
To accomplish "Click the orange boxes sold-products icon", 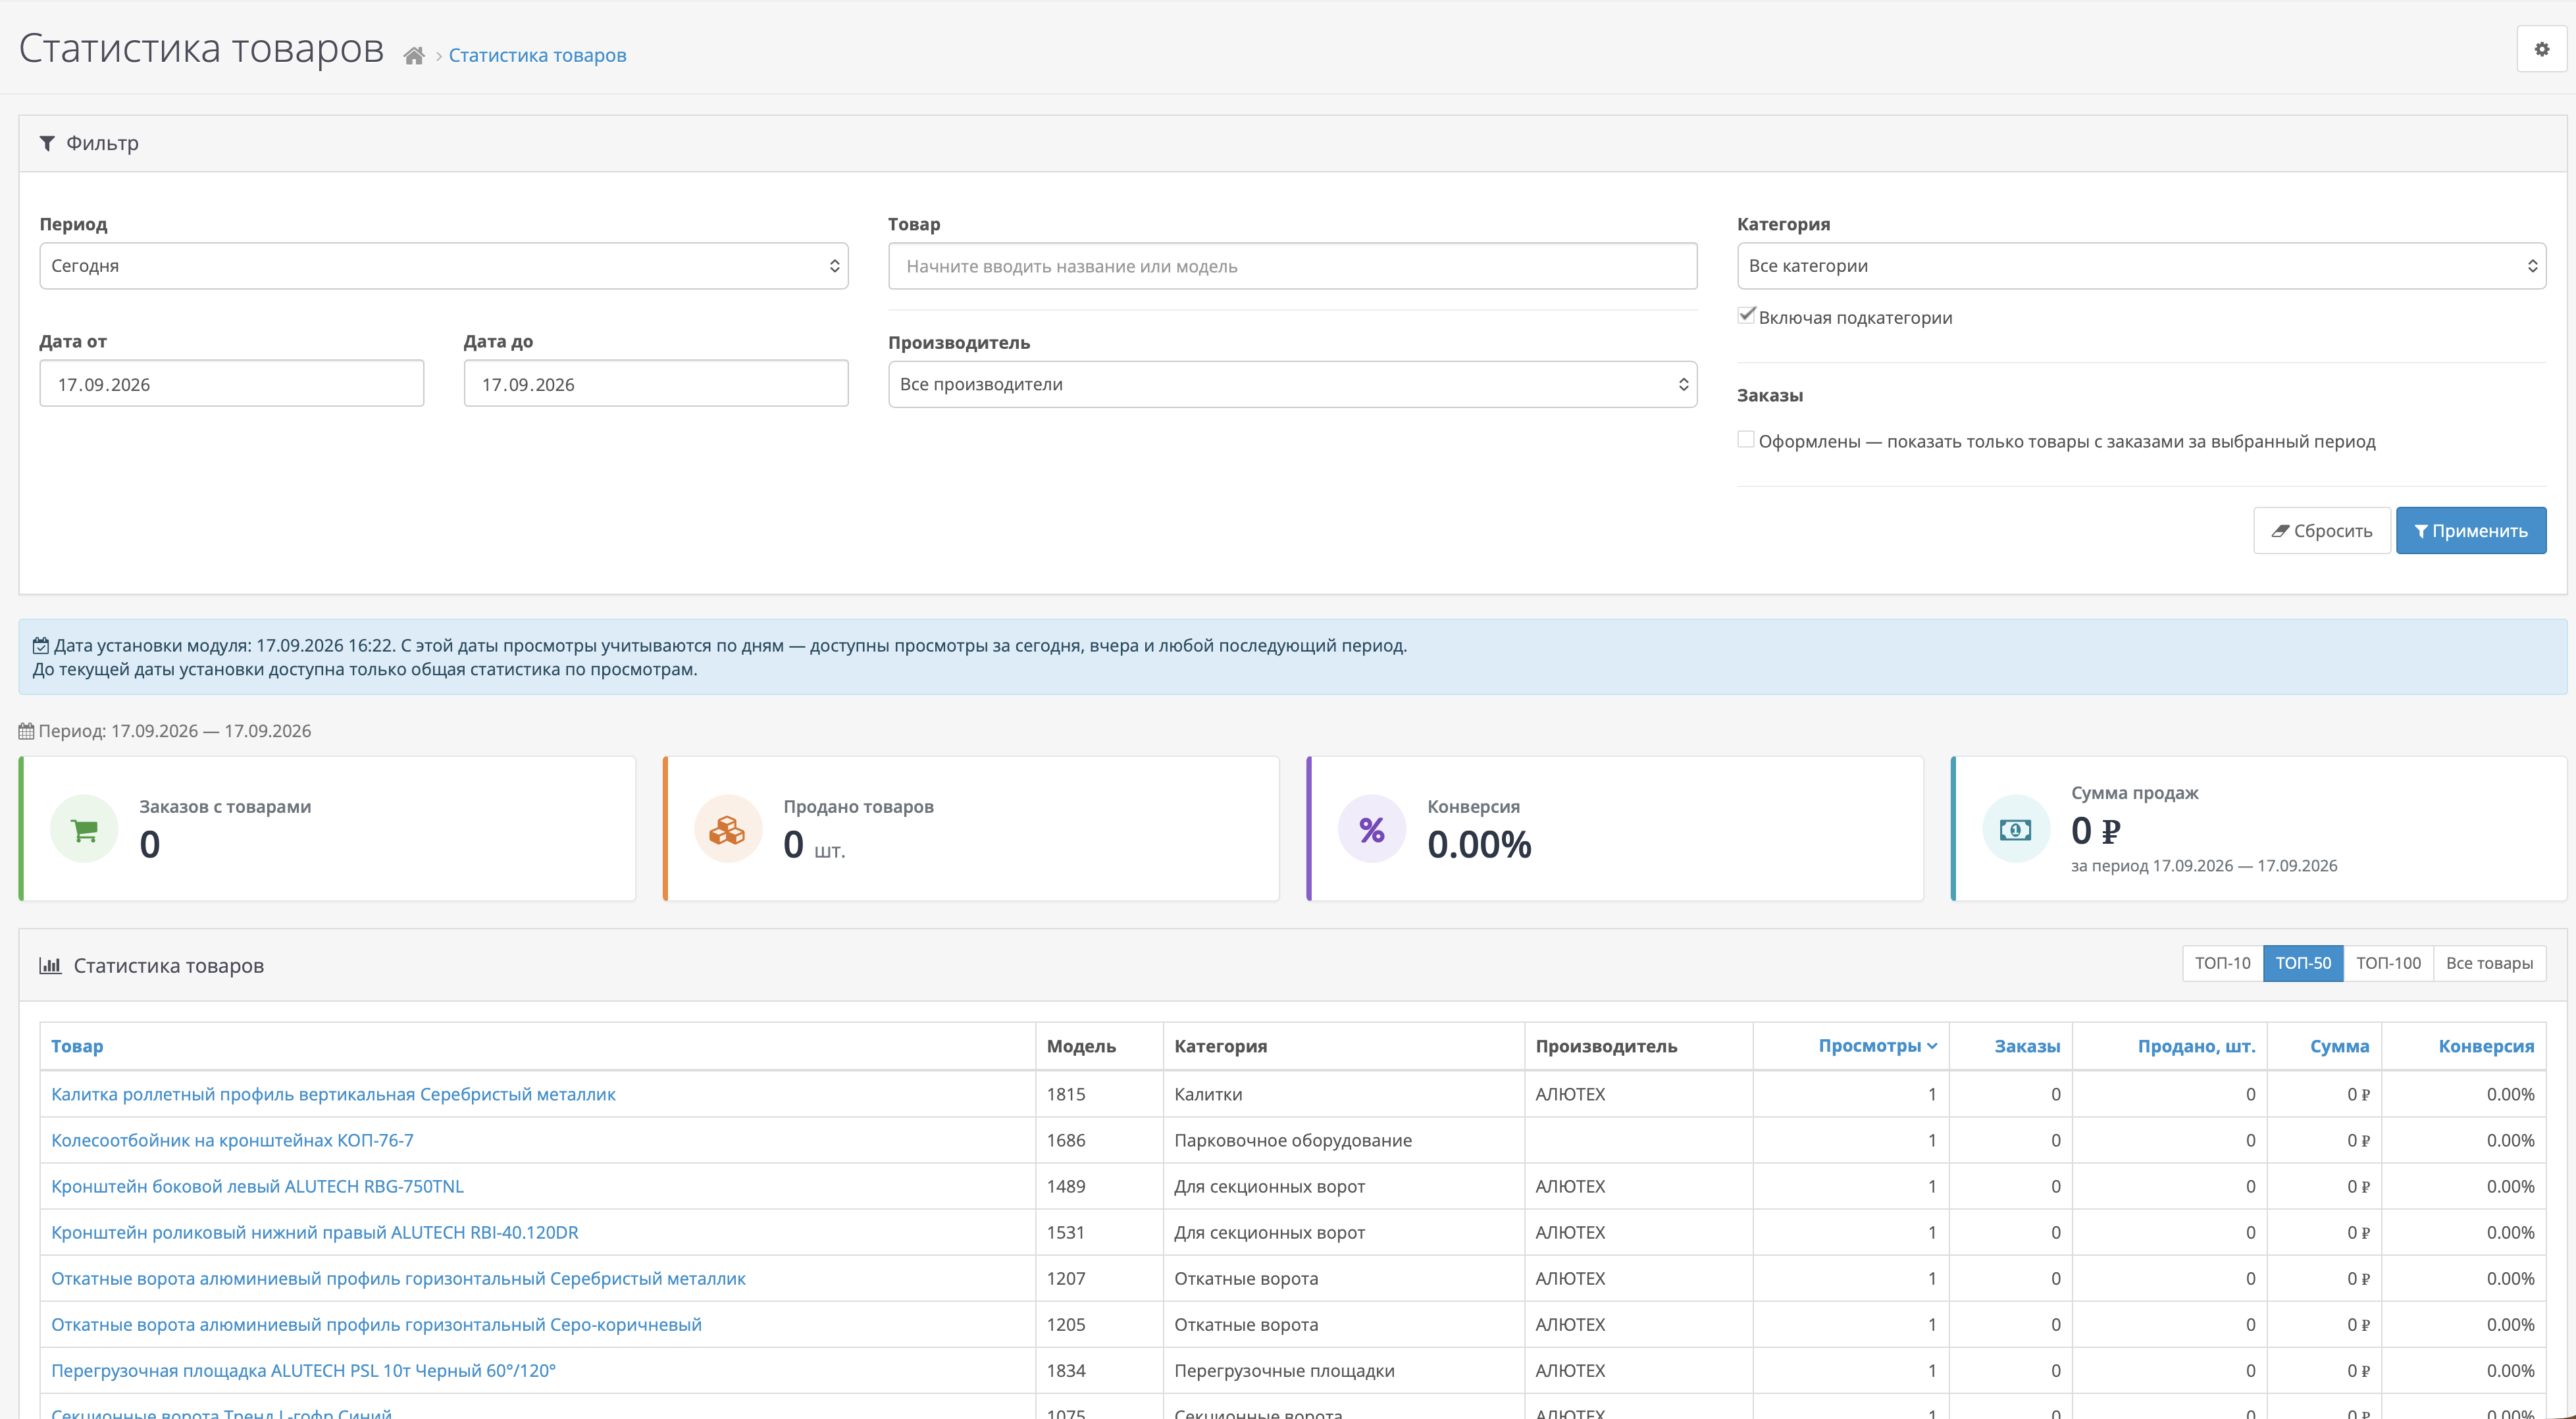I will tap(728, 829).
